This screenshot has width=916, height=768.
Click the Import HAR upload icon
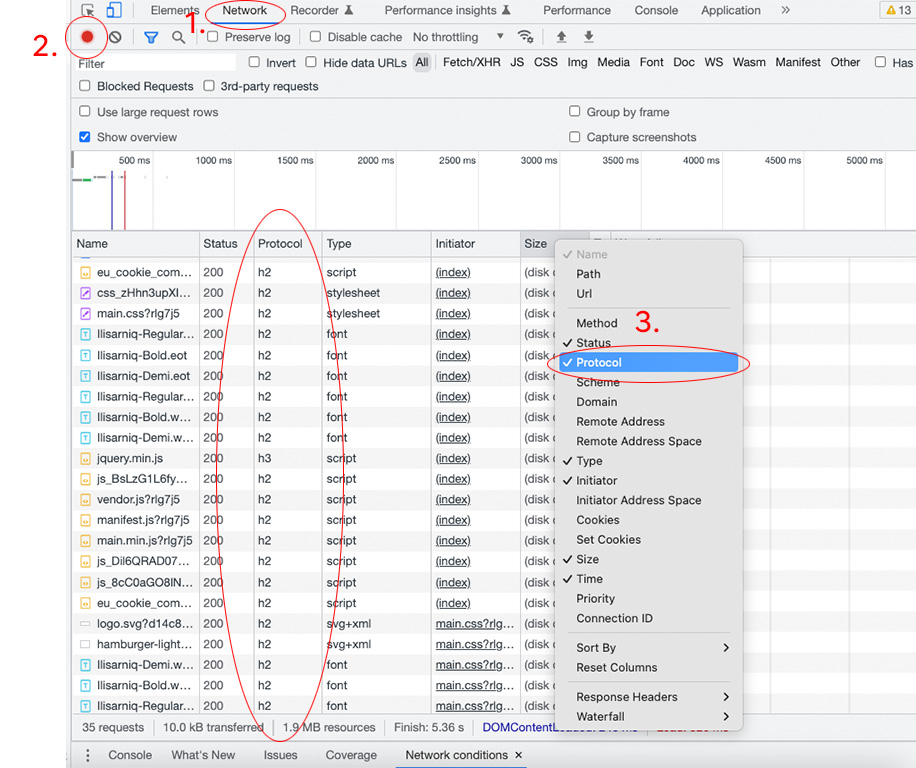561,37
